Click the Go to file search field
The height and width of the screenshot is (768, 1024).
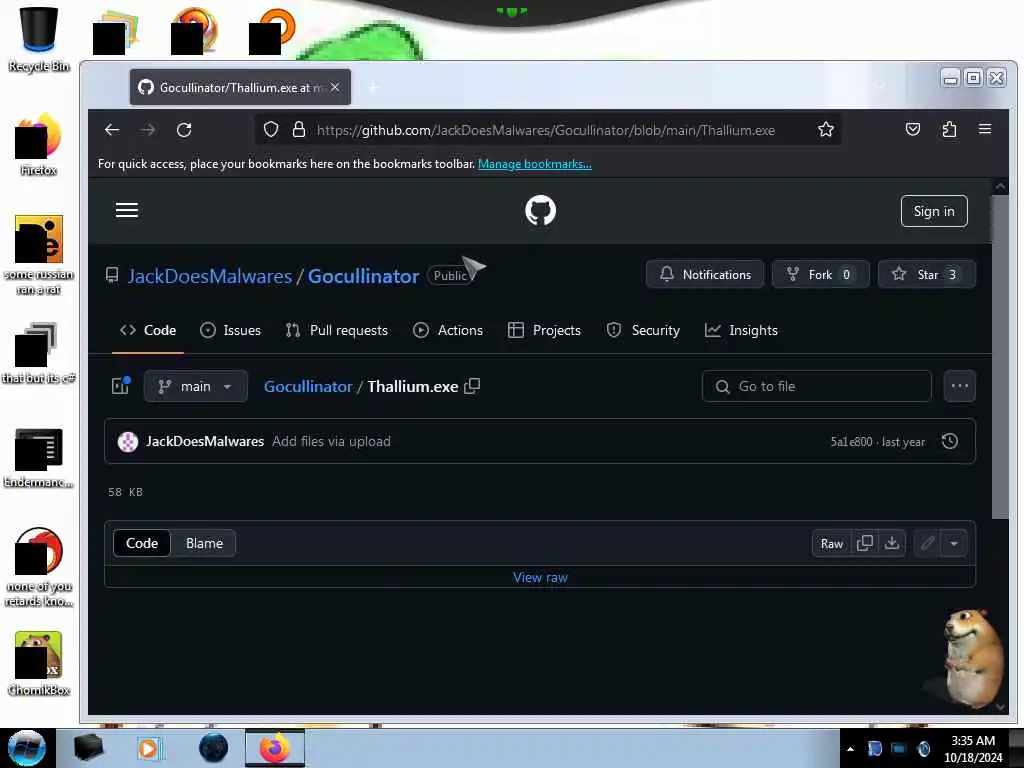(816, 386)
